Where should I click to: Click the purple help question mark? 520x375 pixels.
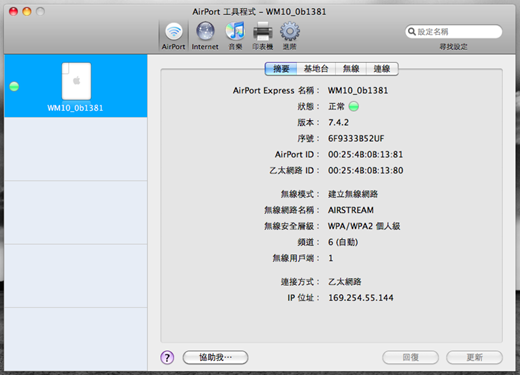167,358
